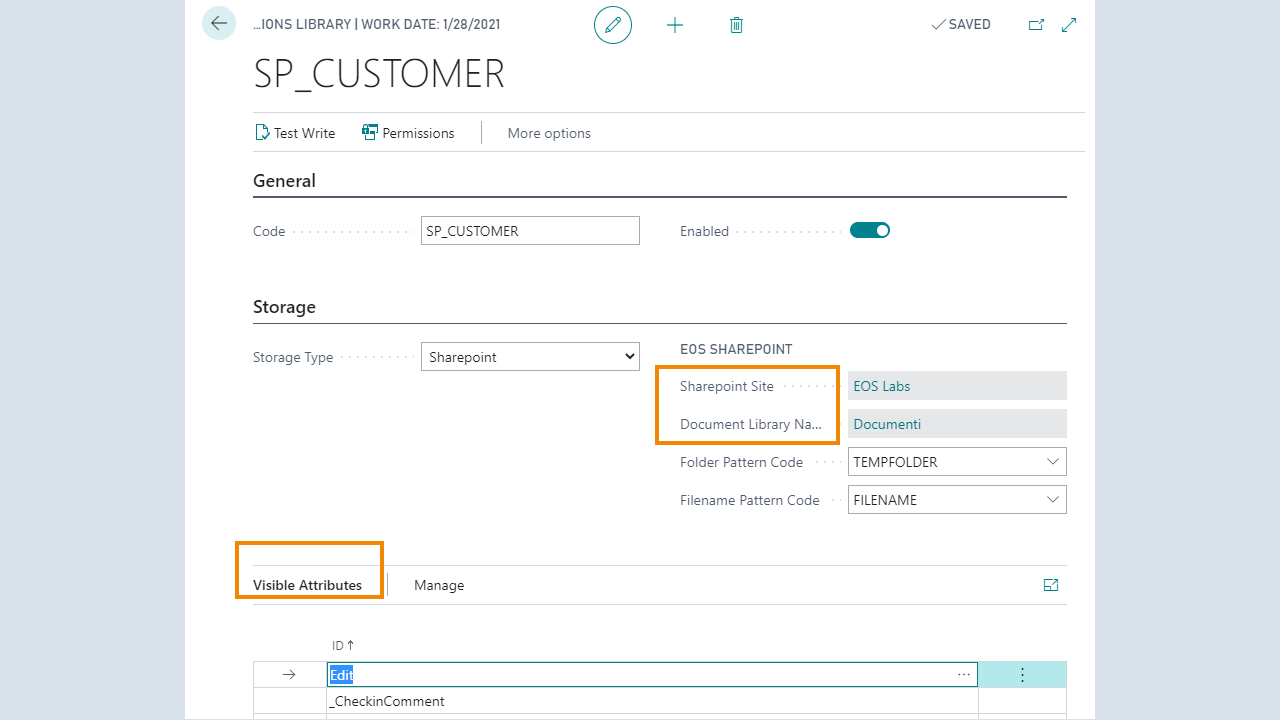Image resolution: width=1280 pixels, height=720 pixels.
Task: Go back with the arrow button
Action: pos(219,23)
